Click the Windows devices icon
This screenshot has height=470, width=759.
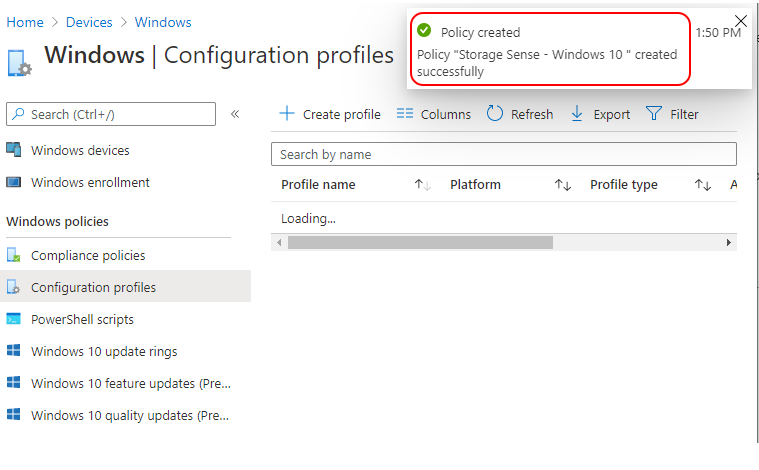click(14, 150)
